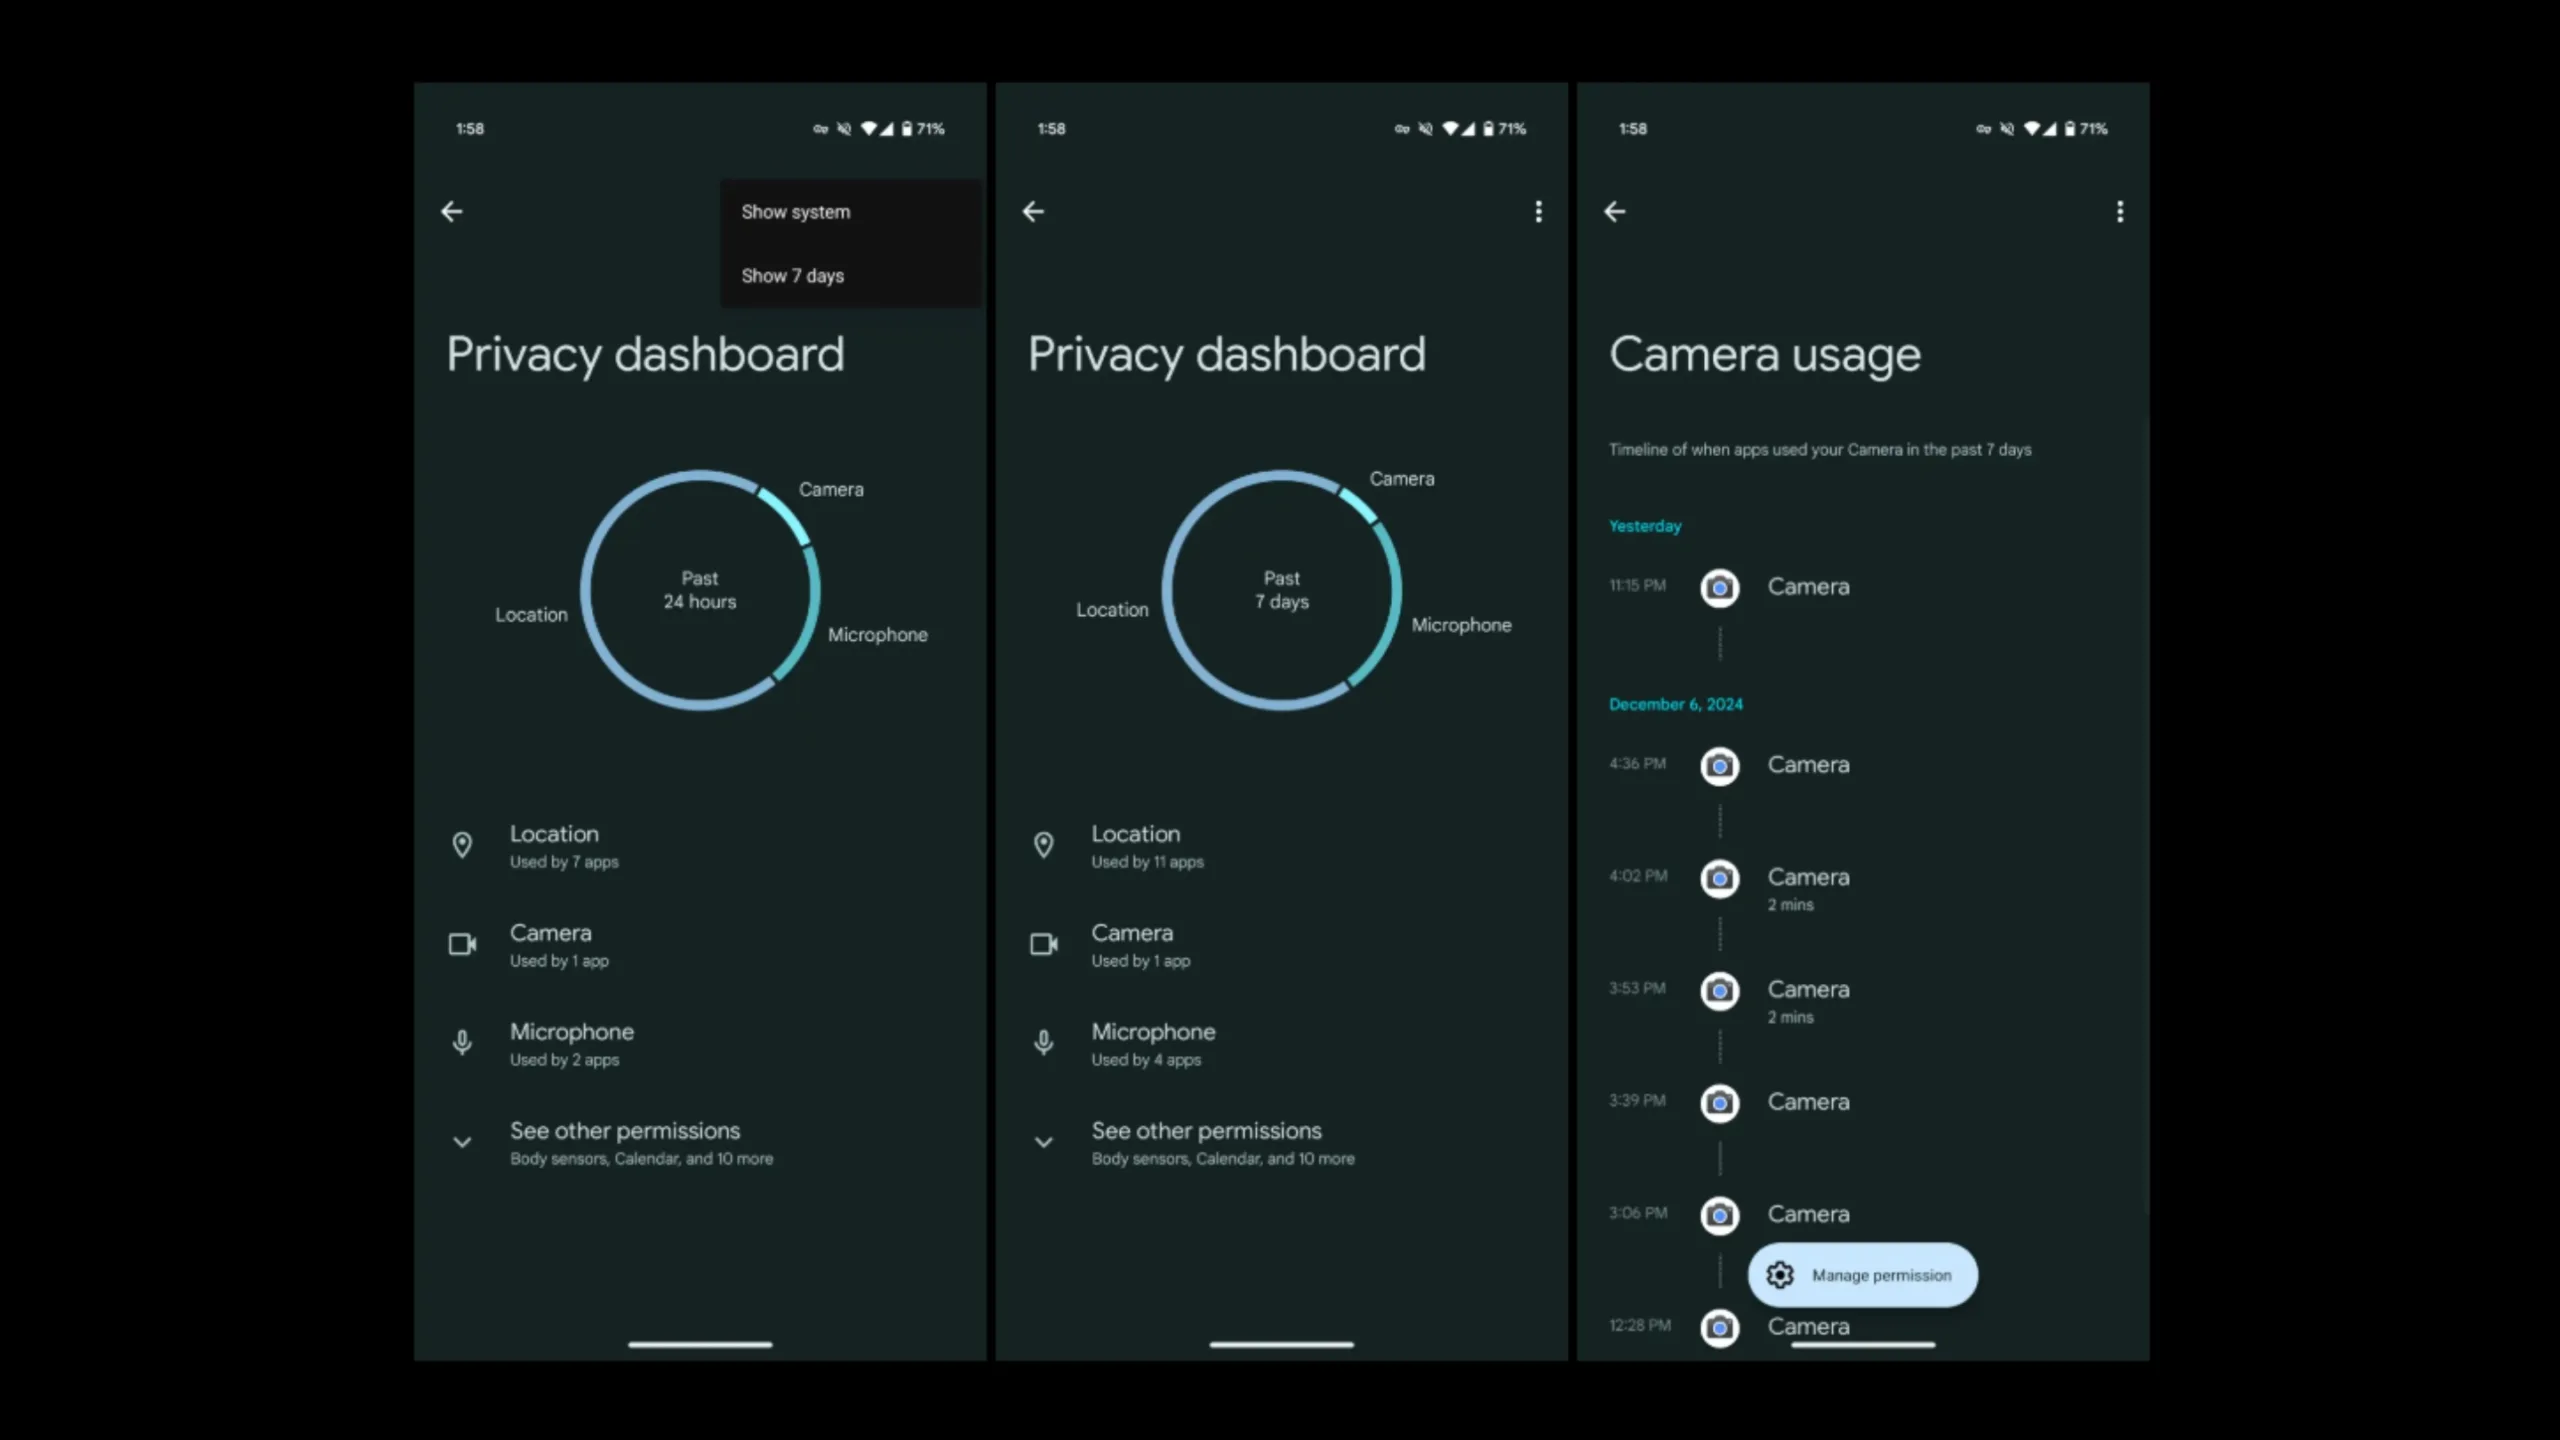Tap Camera app icon at 3:06 PM
The width and height of the screenshot is (2560, 1440).
1720,1215
